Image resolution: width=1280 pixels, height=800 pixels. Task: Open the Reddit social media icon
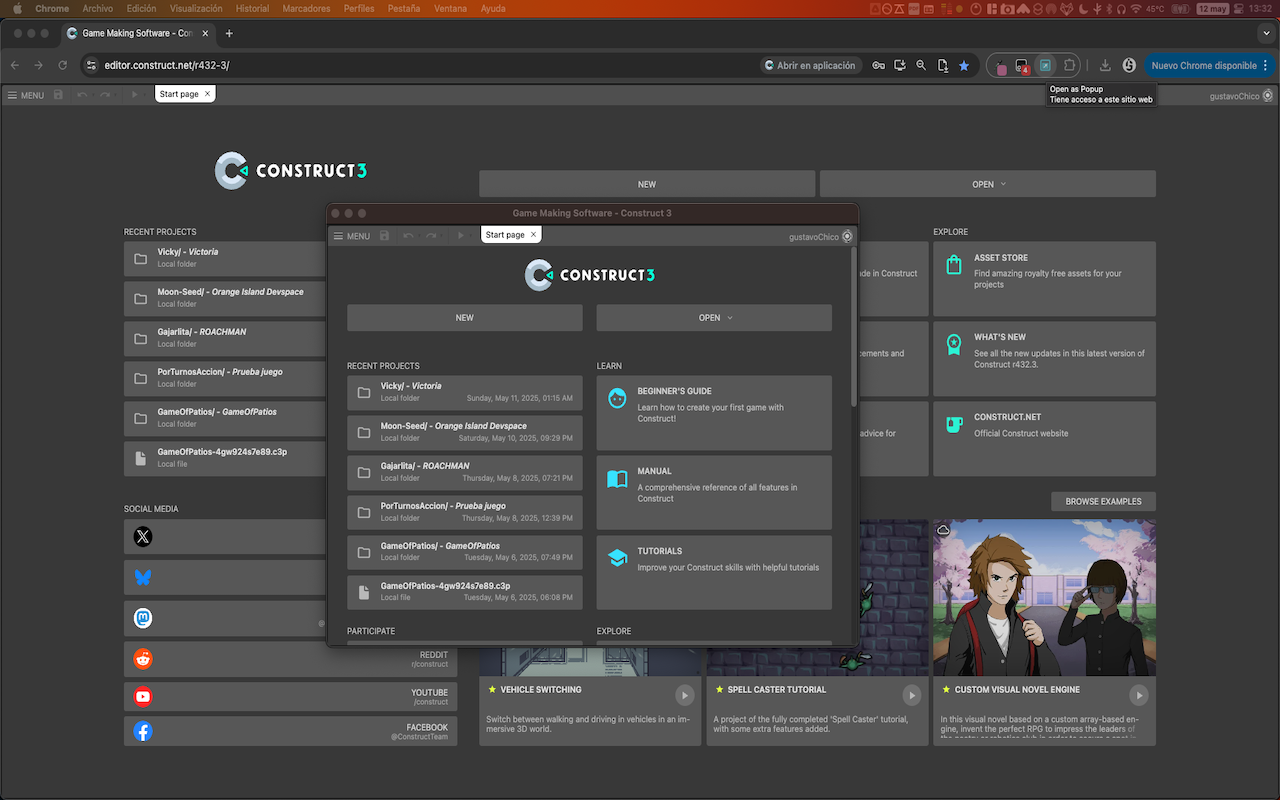point(143,659)
